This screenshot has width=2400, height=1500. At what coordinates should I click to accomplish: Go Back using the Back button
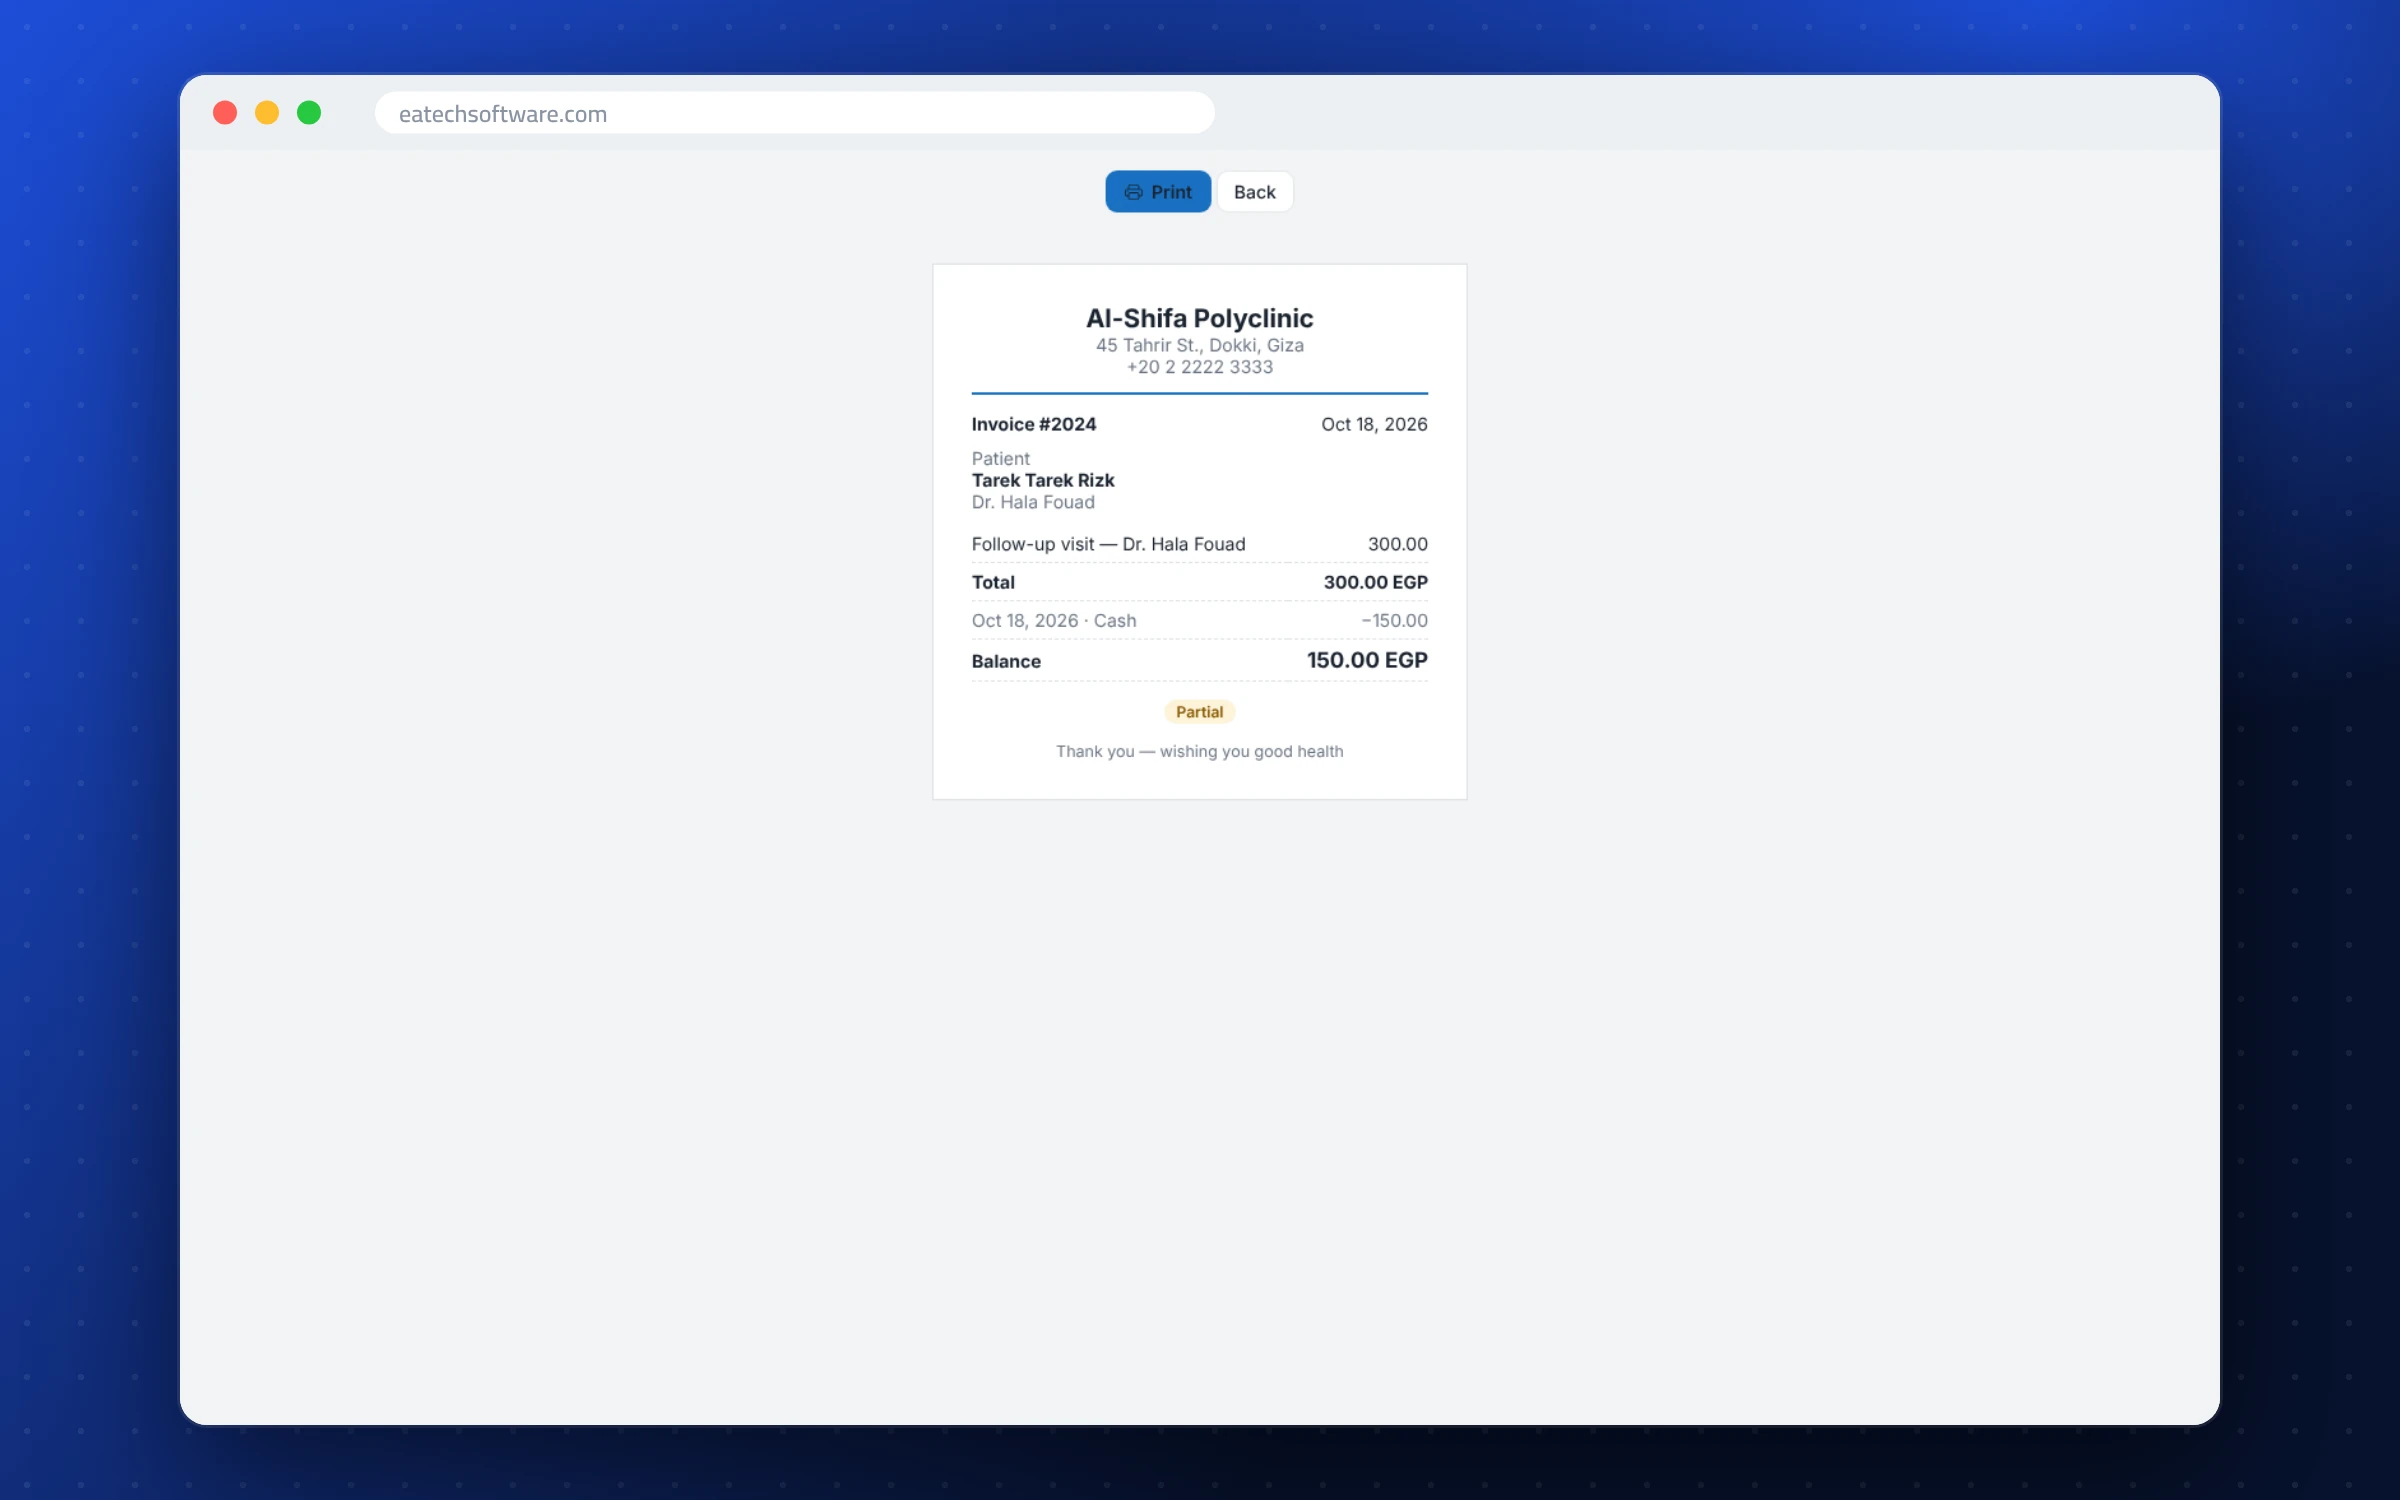1254,192
